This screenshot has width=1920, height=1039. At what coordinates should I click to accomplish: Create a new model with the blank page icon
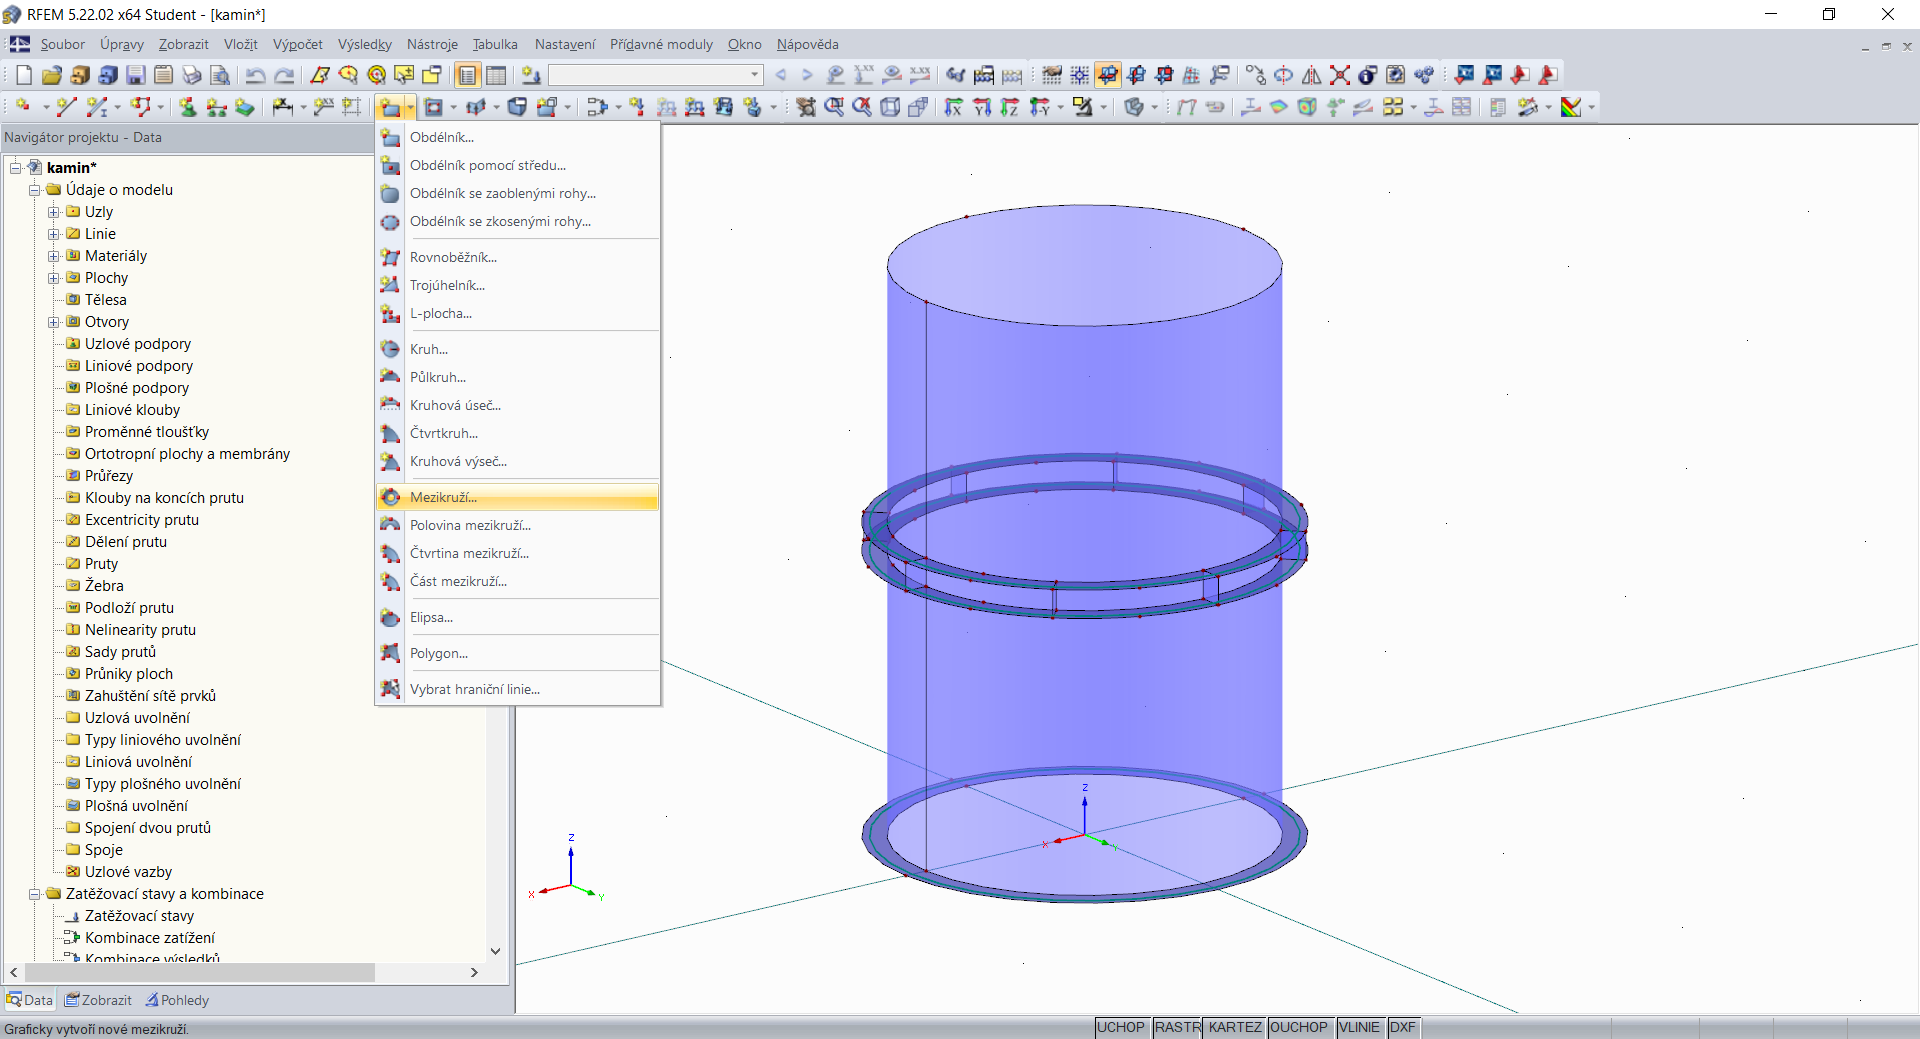point(24,75)
